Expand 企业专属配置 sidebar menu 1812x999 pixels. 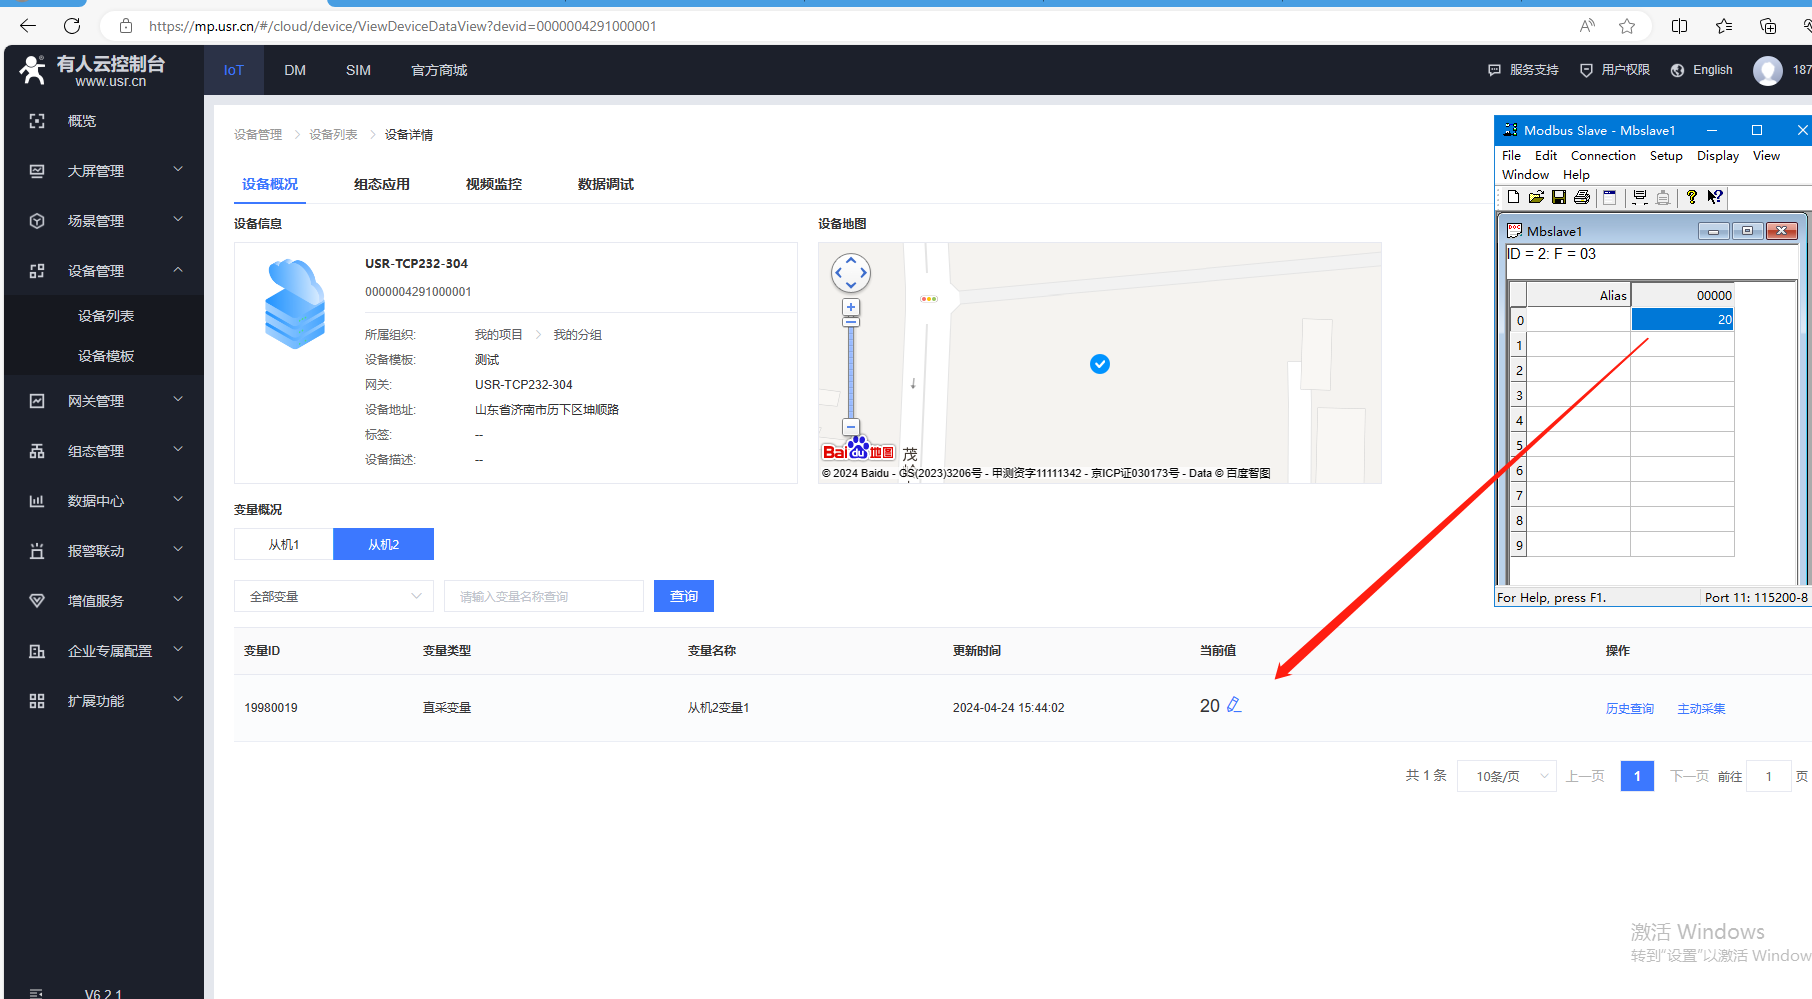coord(104,651)
